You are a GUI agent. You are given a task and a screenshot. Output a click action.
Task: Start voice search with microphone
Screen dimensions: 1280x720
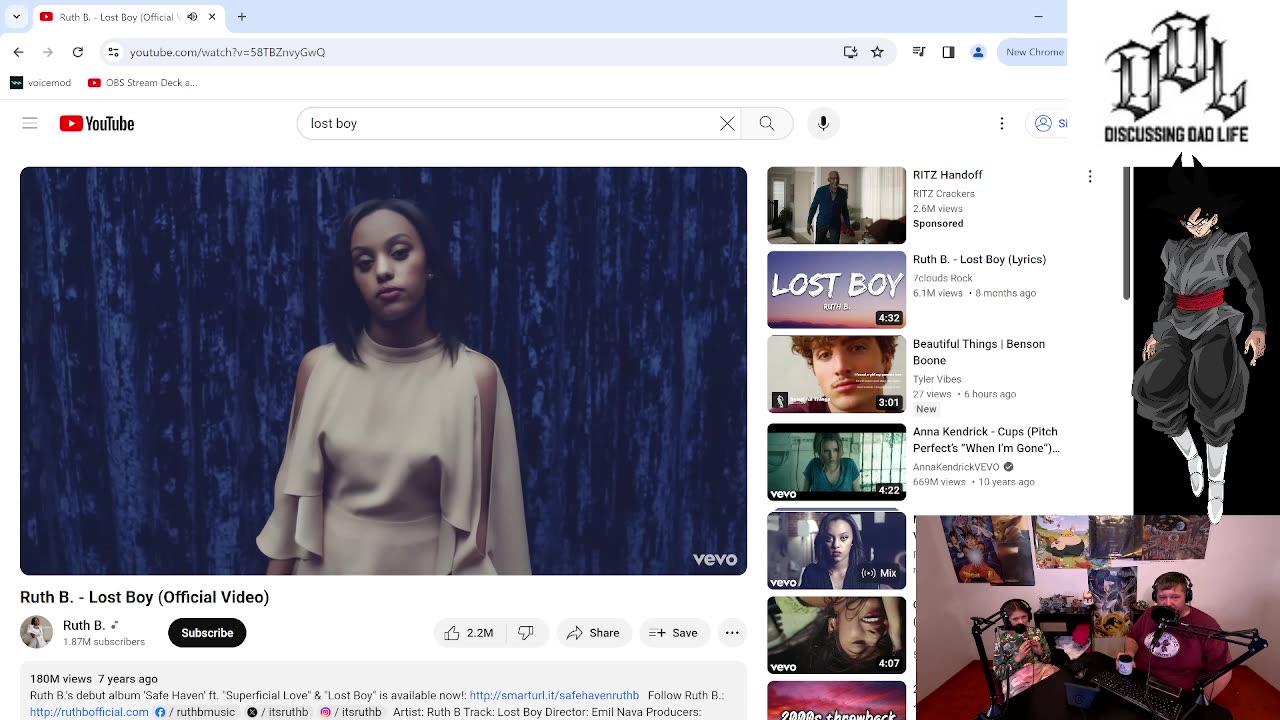tap(823, 123)
